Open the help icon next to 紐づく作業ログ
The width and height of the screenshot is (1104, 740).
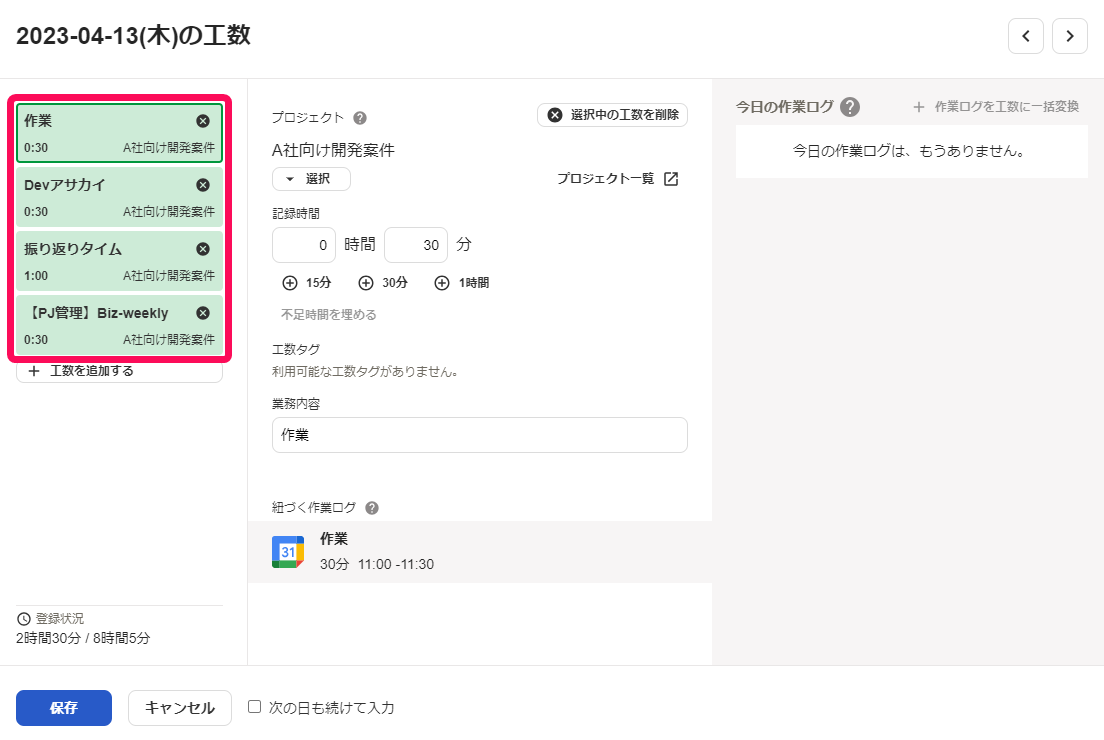(372, 508)
